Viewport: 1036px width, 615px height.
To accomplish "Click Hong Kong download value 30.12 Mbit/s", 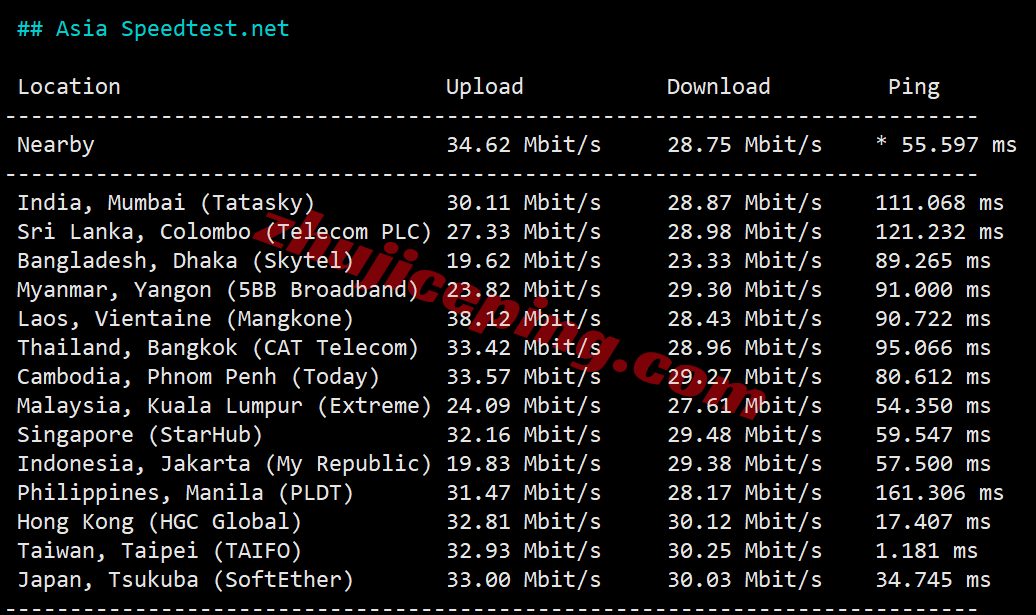I will coord(745,523).
